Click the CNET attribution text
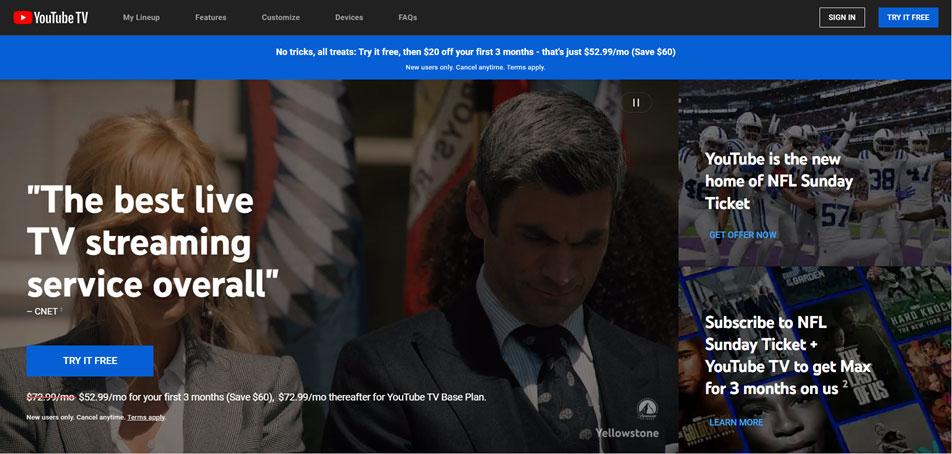 (43, 311)
